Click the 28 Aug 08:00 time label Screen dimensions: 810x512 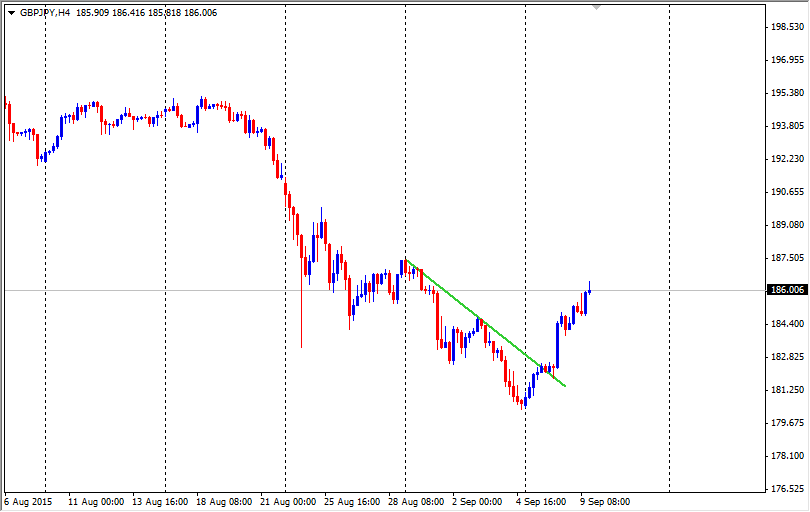416,502
